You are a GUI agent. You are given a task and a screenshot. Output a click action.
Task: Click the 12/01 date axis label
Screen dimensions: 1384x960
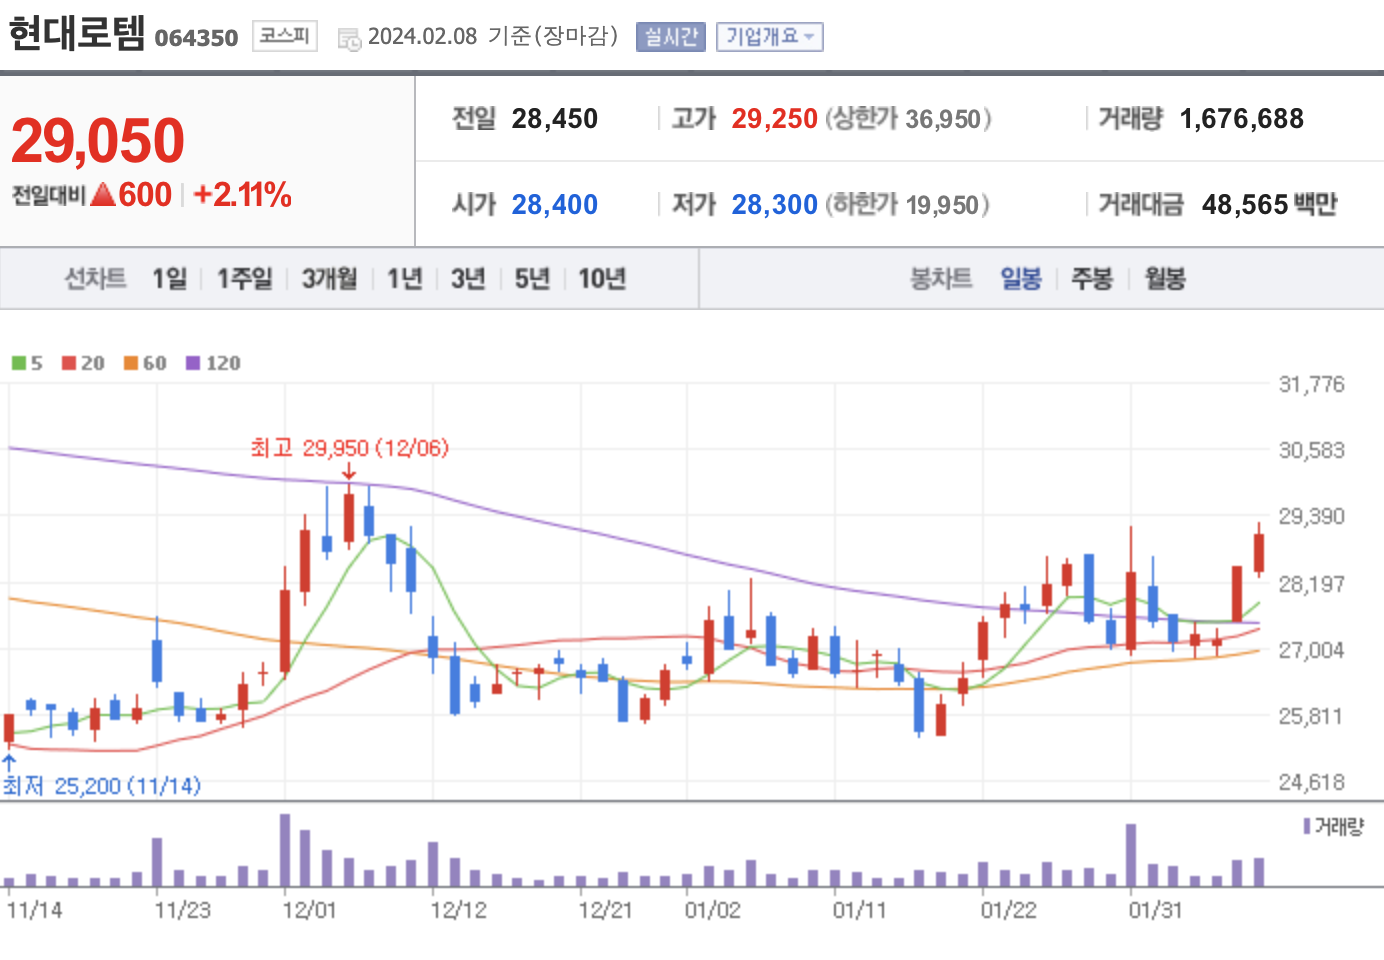pyautogui.click(x=309, y=910)
